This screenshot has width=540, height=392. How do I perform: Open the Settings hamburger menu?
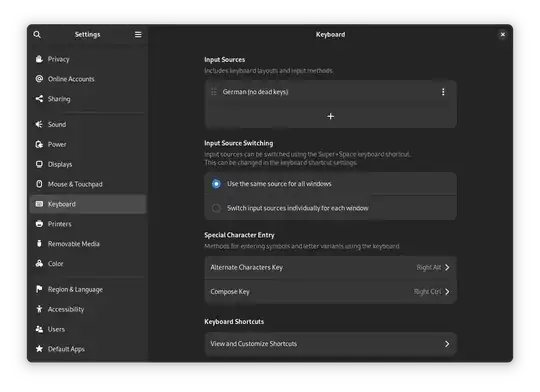pos(138,34)
